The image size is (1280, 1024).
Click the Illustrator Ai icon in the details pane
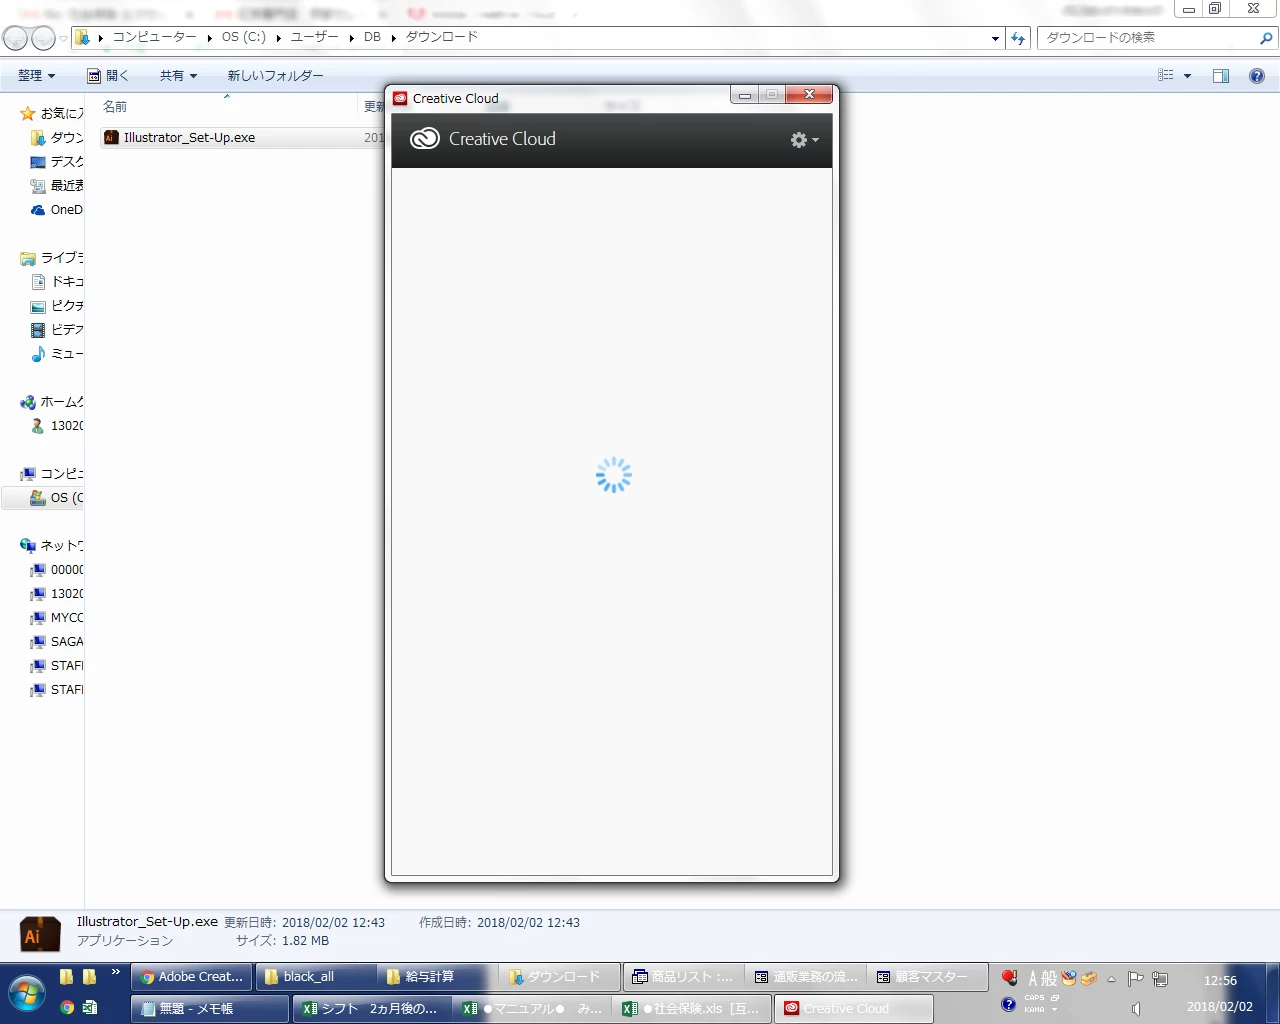pyautogui.click(x=40, y=934)
